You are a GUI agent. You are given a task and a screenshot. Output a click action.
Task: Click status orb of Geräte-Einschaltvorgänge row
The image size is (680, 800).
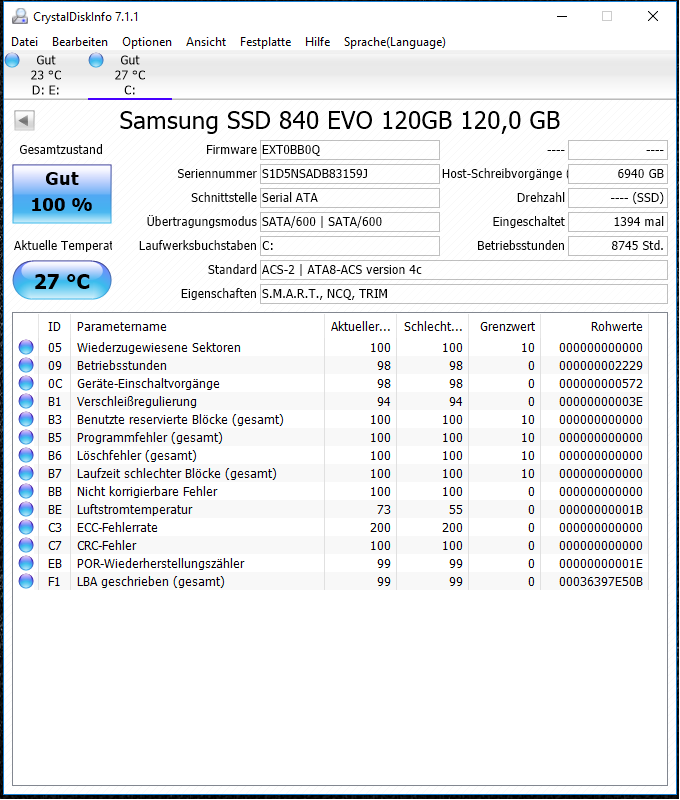(x=26, y=383)
